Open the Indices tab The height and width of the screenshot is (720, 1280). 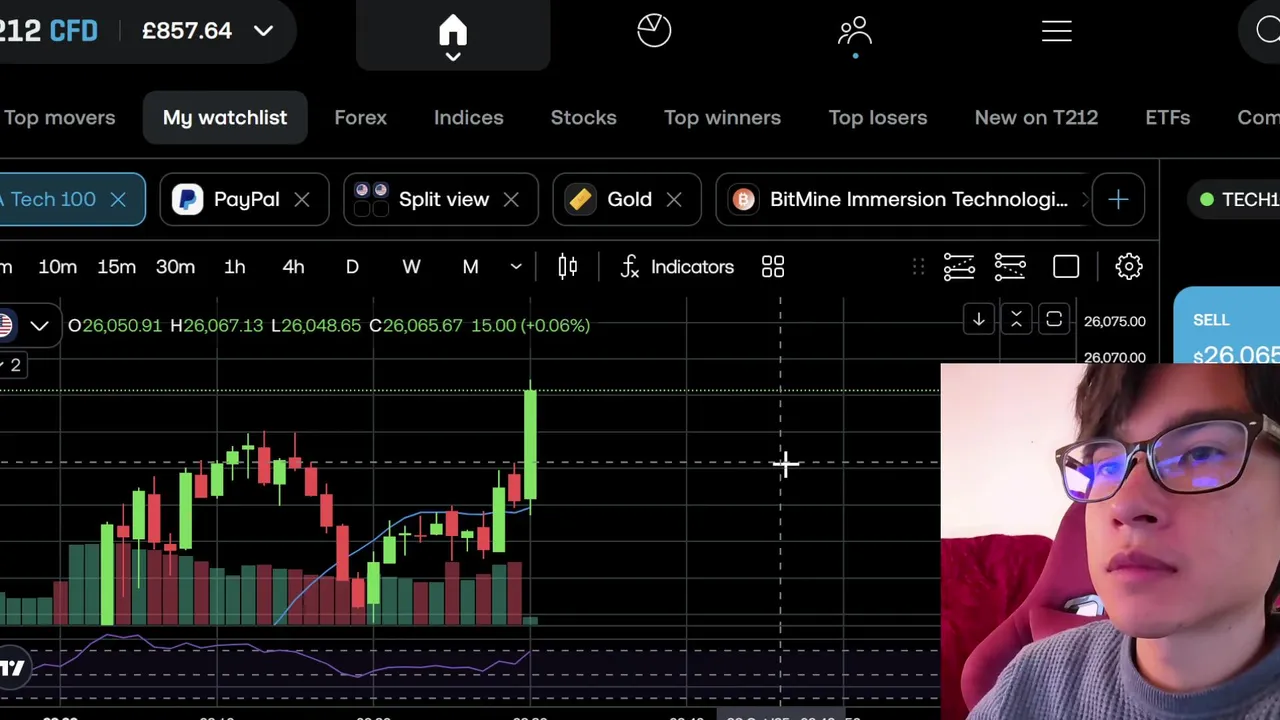[x=468, y=118]
